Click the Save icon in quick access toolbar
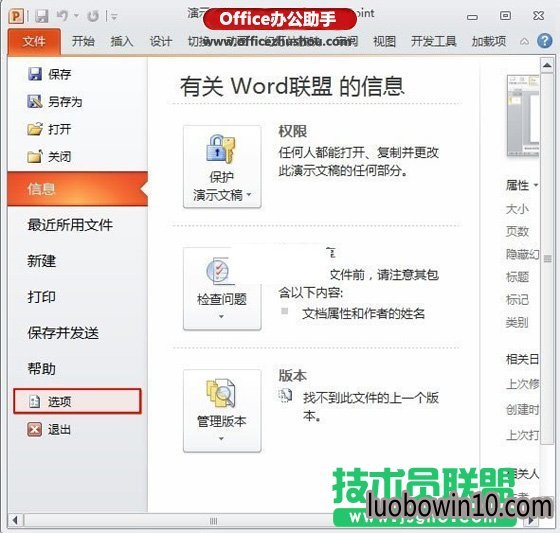 [41, 16]
